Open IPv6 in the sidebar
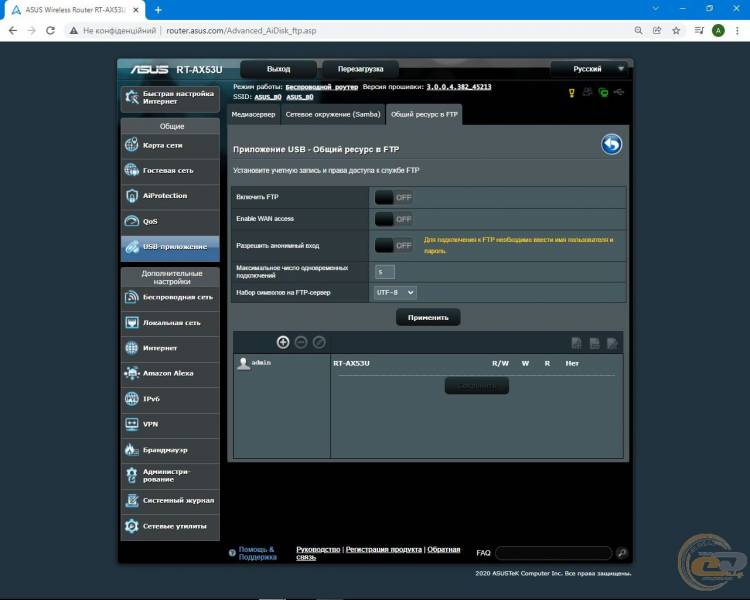 (170, 399)
